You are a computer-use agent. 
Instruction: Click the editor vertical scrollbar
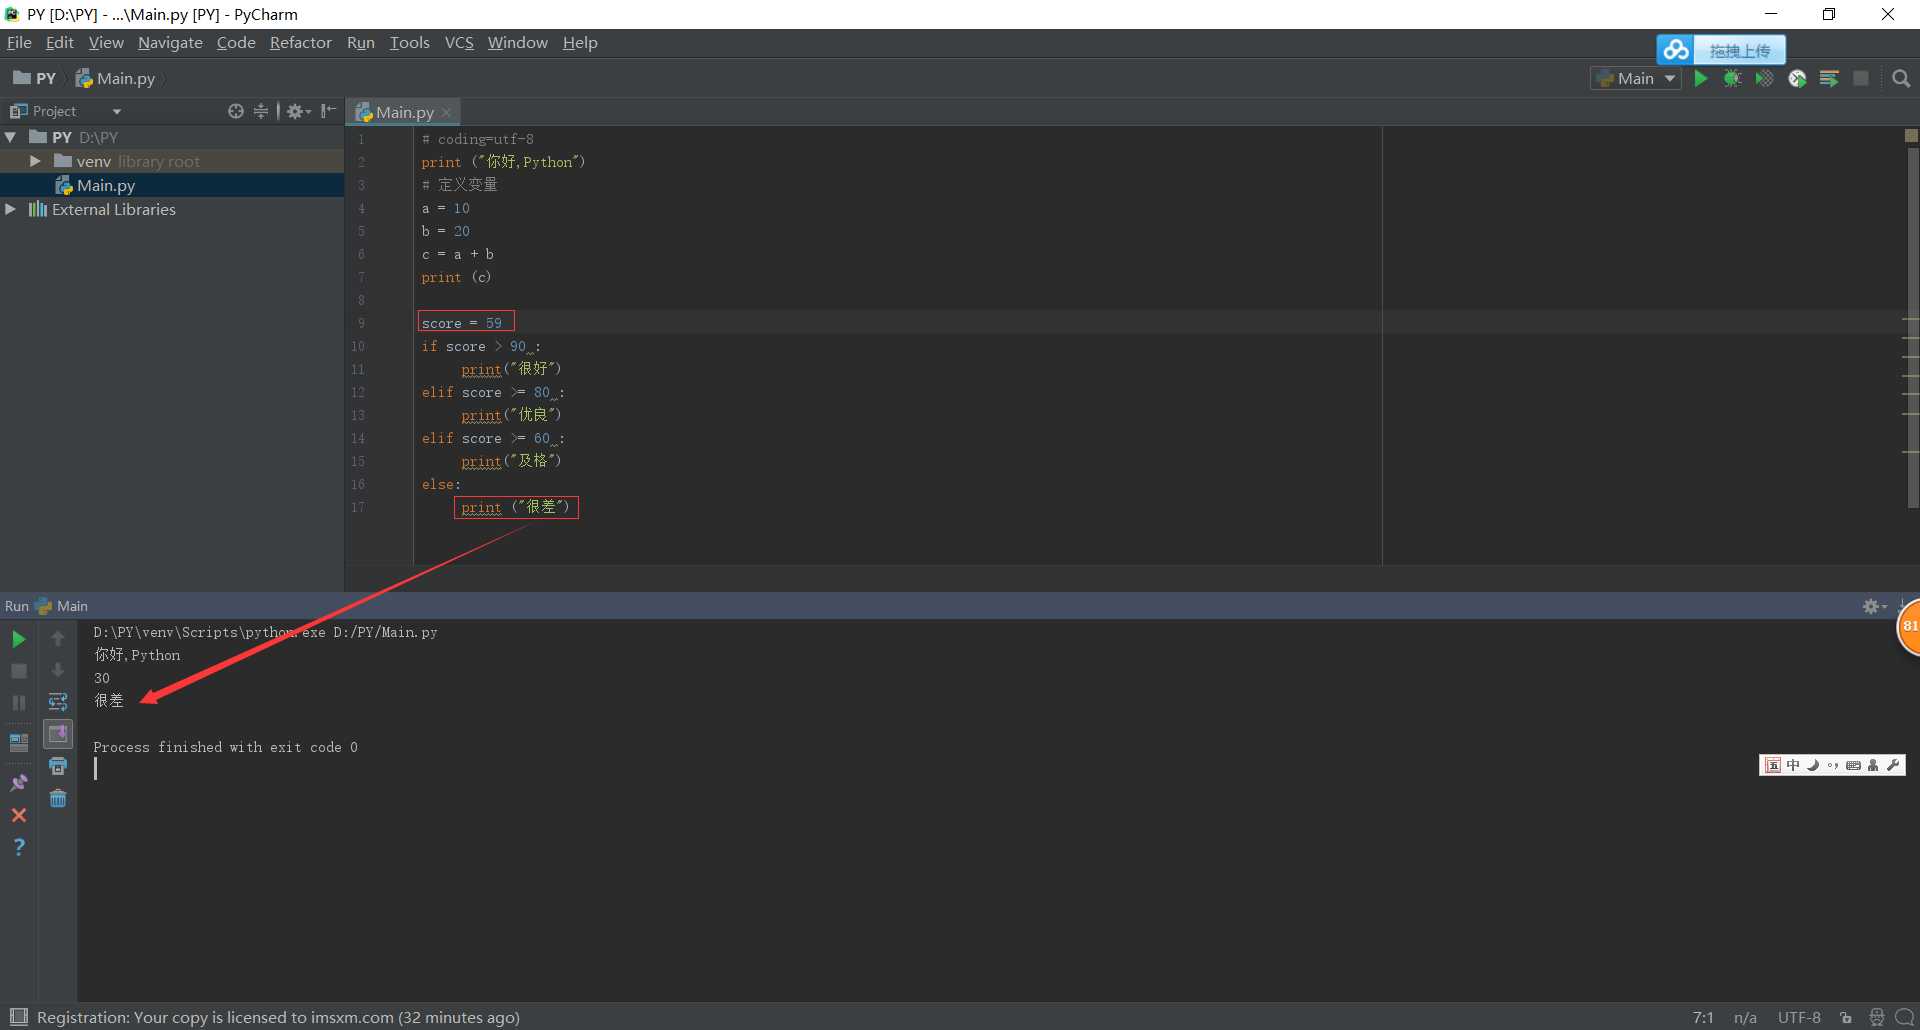point(1911,330)
